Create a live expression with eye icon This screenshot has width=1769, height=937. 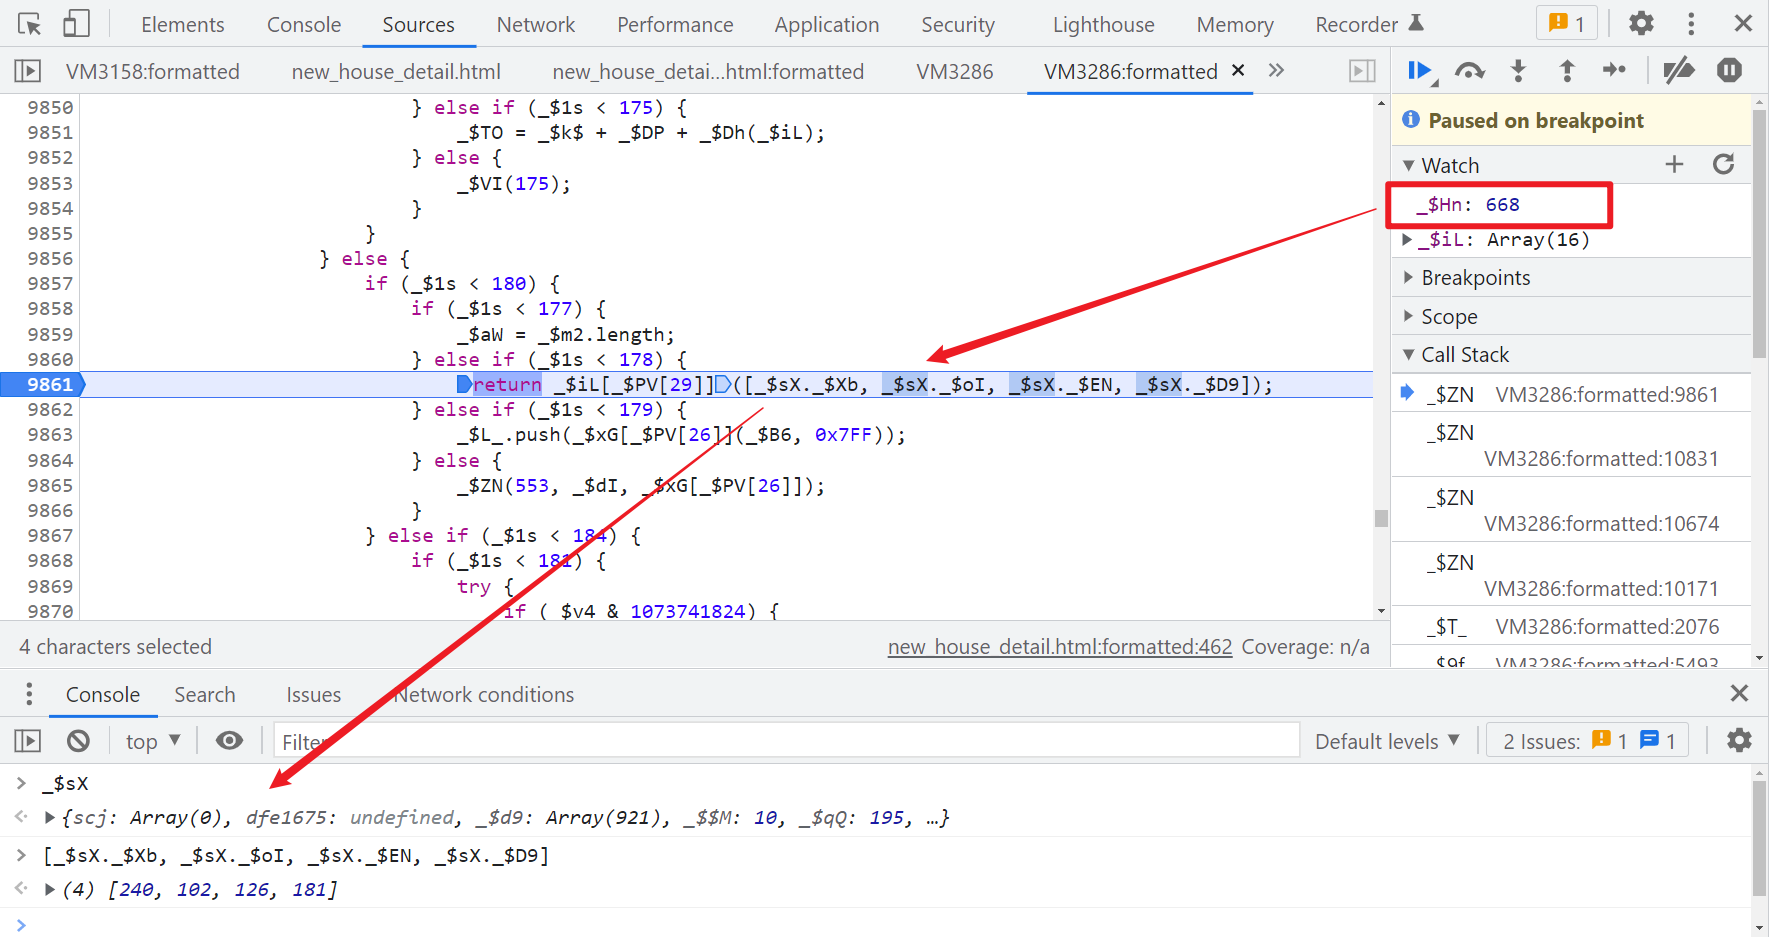pyautogui.click(x=229, y=741)
